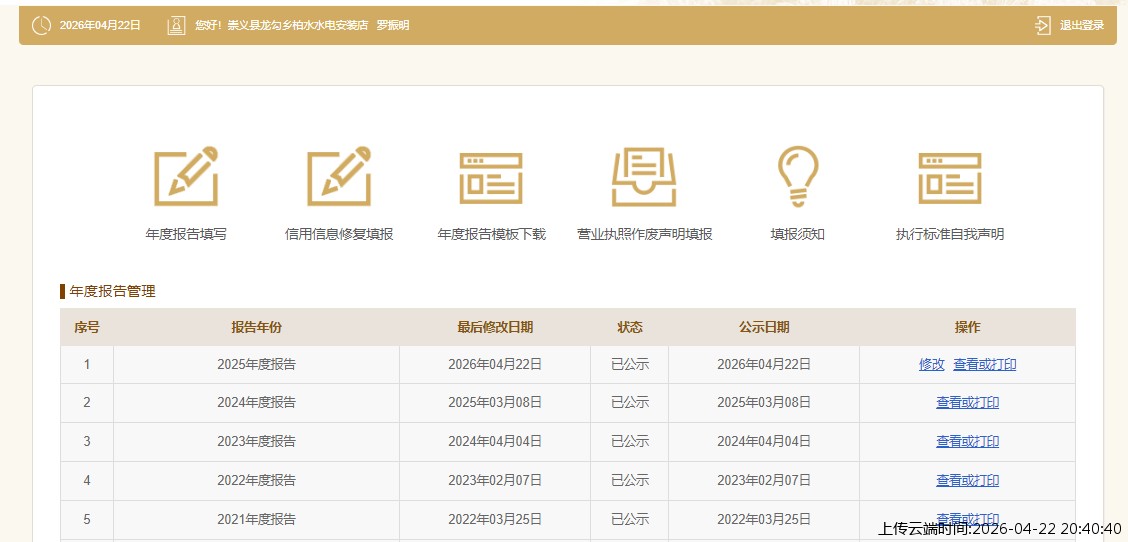Screen dimensions: 1128x542
Task: View or print the 2022年度报告
Action: [967, 481]
